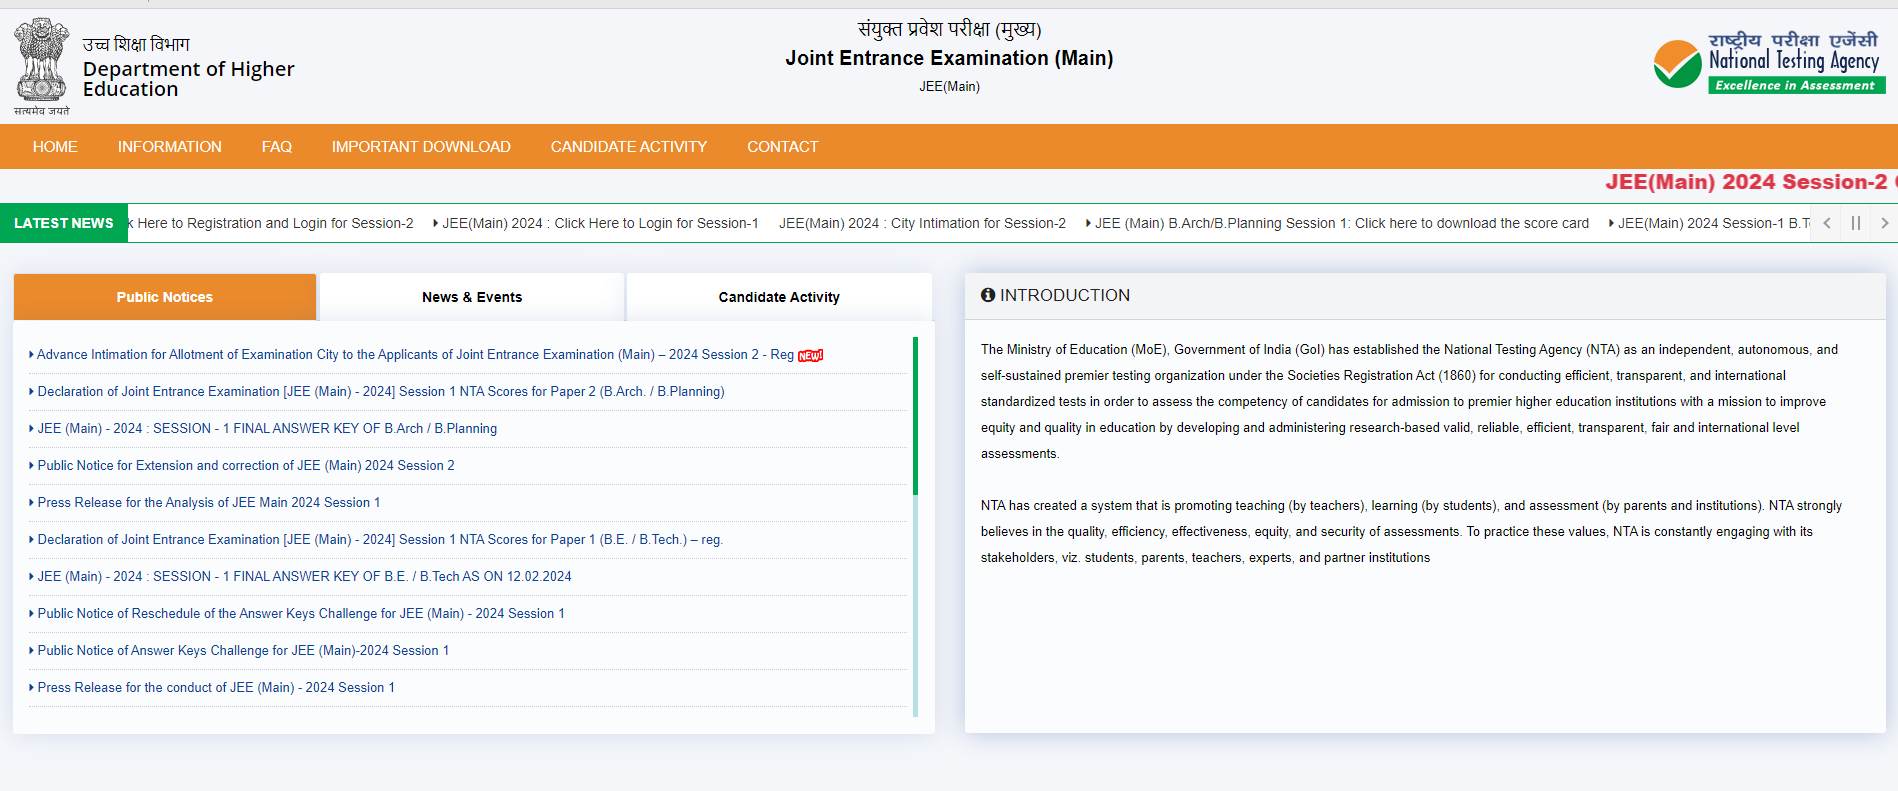The height and width of the screenshot is (791, 1898).
Task: Click the Department of Higher Education title
Action: coord(188,79)
